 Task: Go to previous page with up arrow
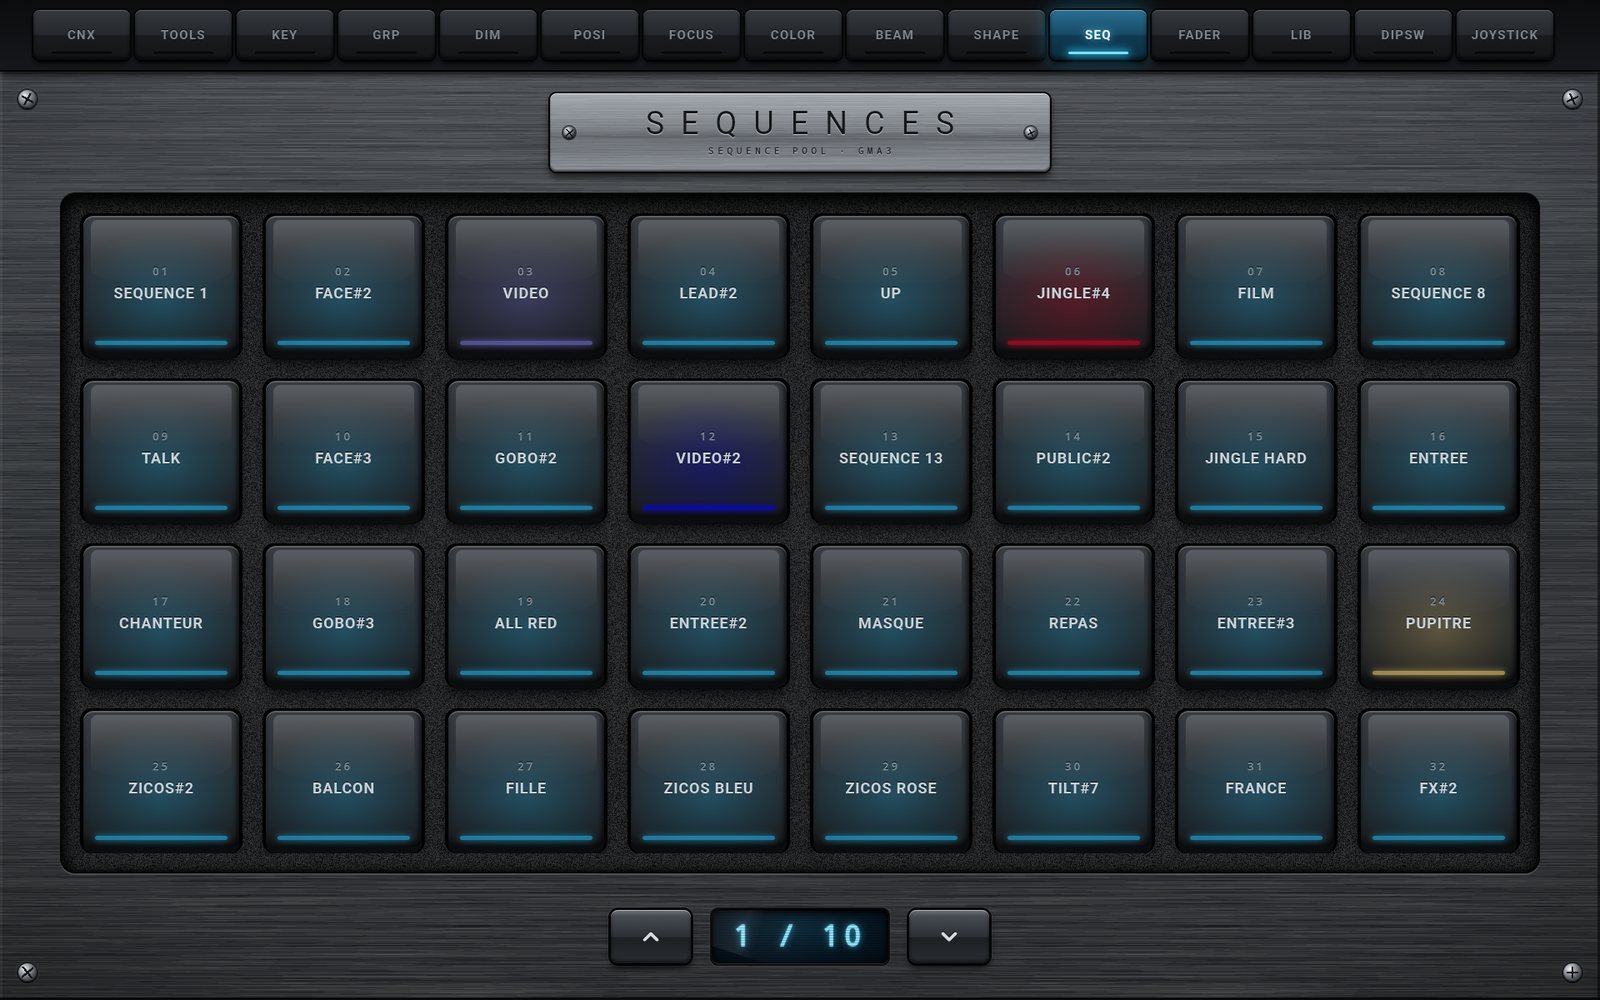(x=651, y=937)
